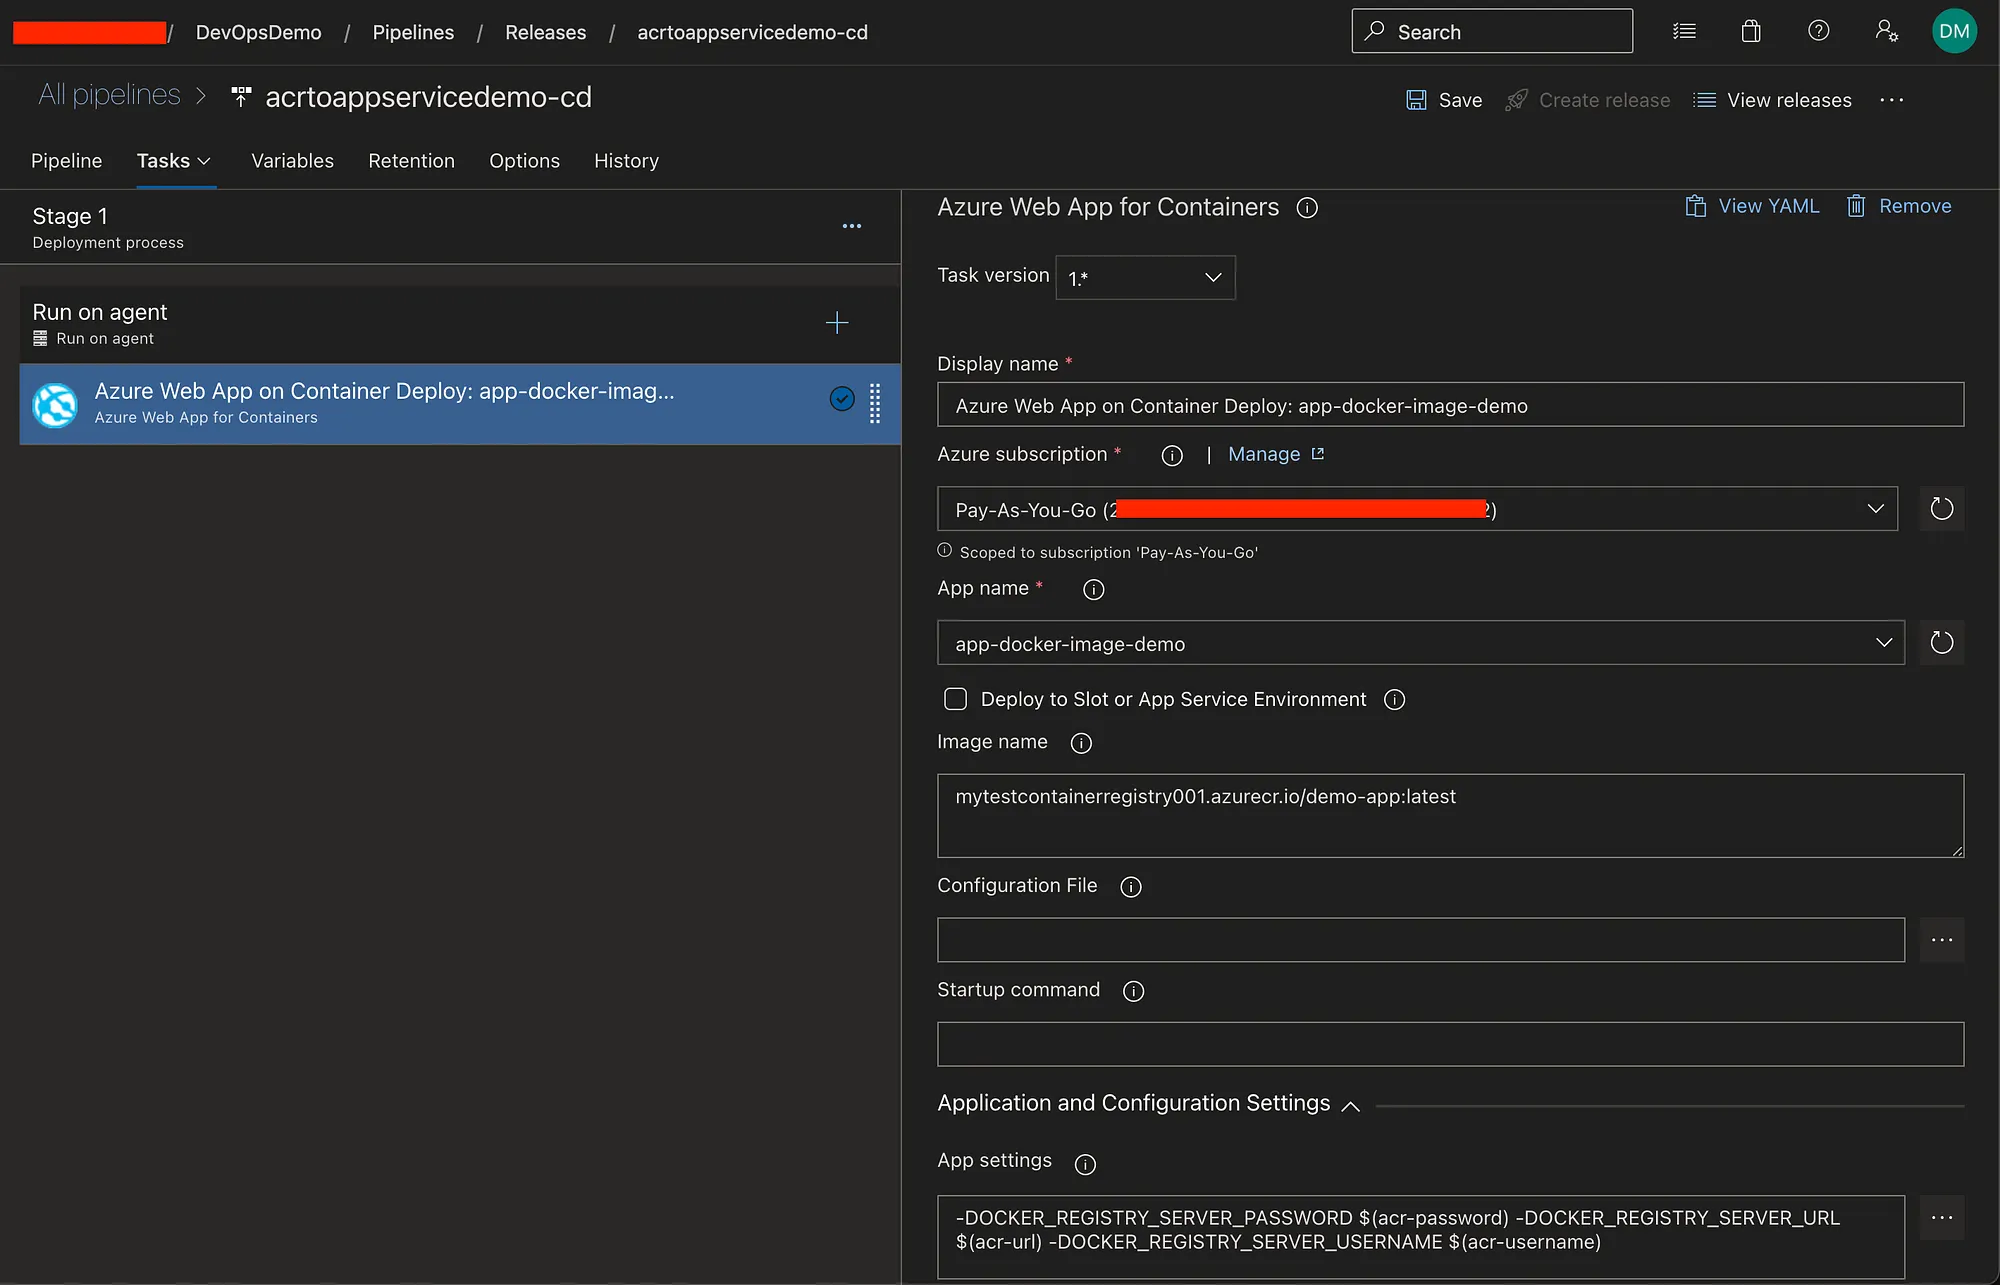Click Create release button
Viewport: 2000px width, 1285px height.
(1588, 100)
